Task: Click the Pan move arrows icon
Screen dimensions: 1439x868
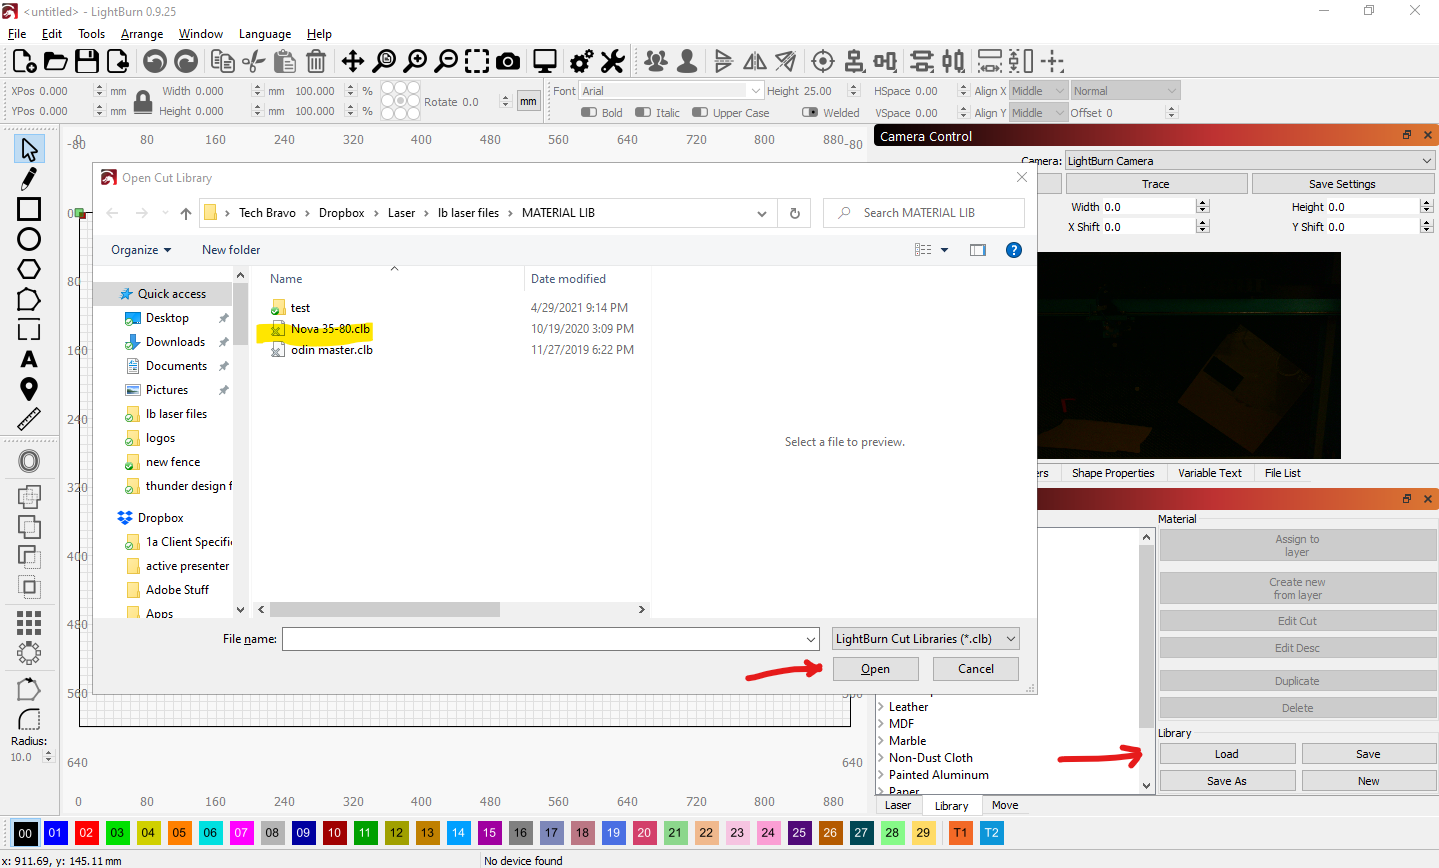Action: tap(353, 62)
